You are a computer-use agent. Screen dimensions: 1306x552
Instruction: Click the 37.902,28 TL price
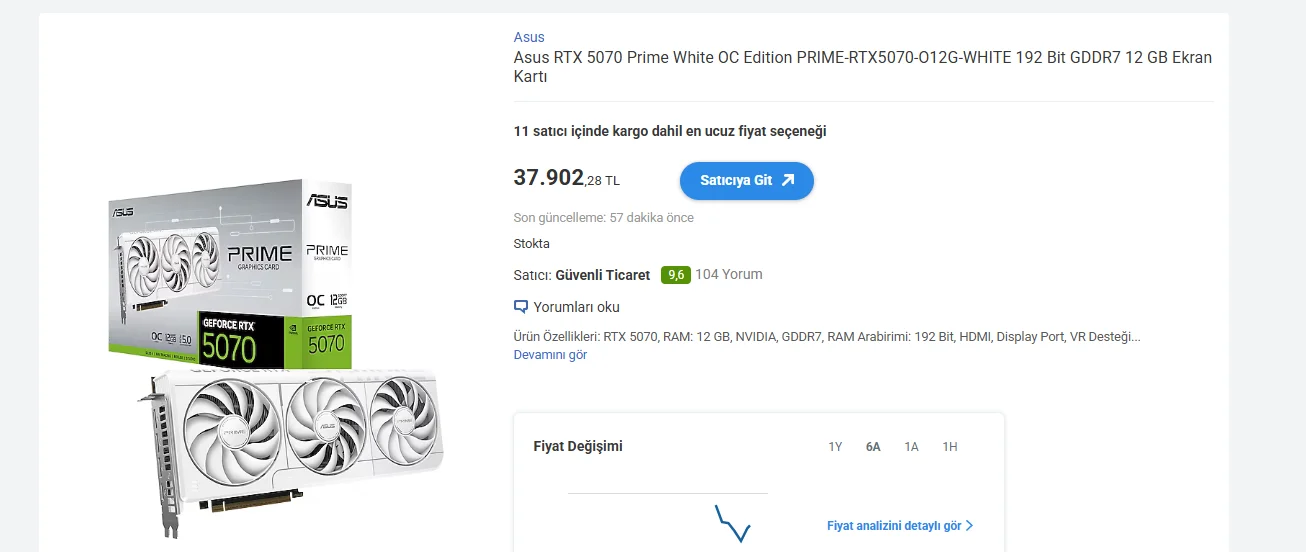pos(566,179)
